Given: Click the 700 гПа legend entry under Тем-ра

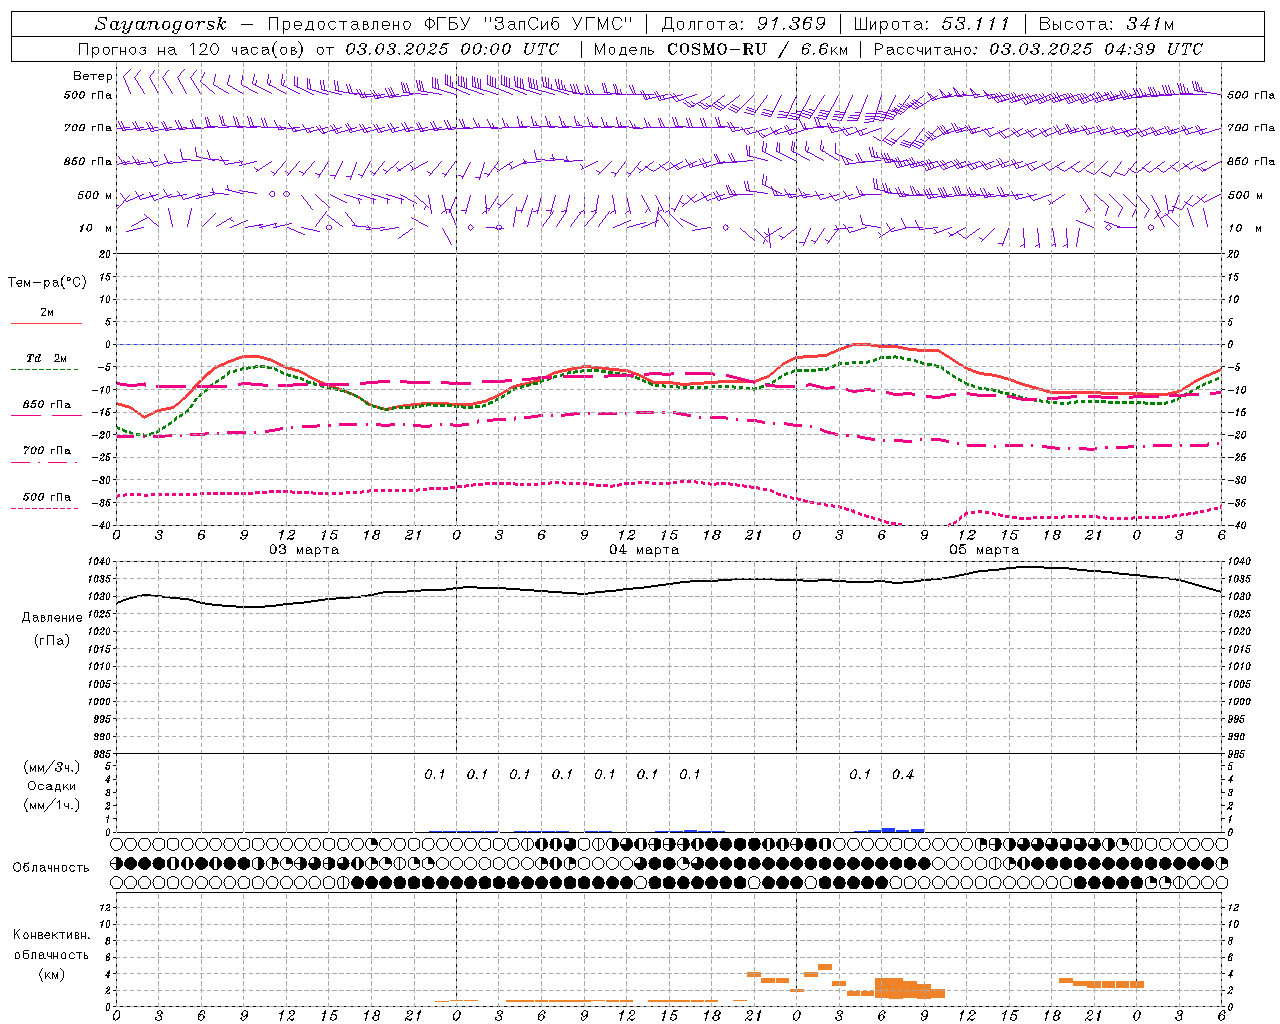Looking at the screenshot, I should point(46,451).
